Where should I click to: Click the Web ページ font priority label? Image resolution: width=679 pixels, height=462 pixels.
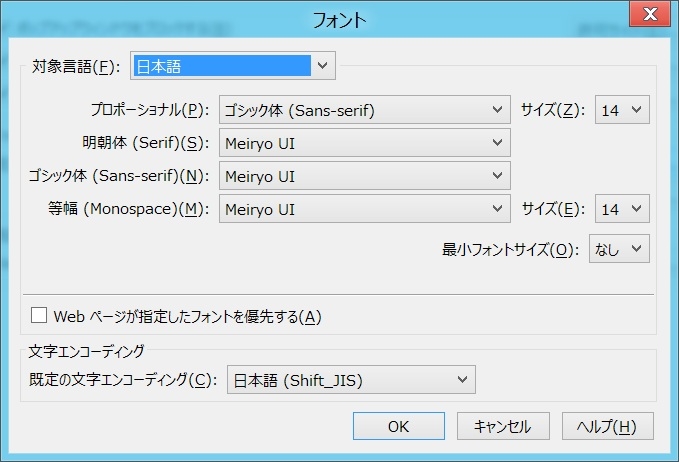click(x=187, y=317)
